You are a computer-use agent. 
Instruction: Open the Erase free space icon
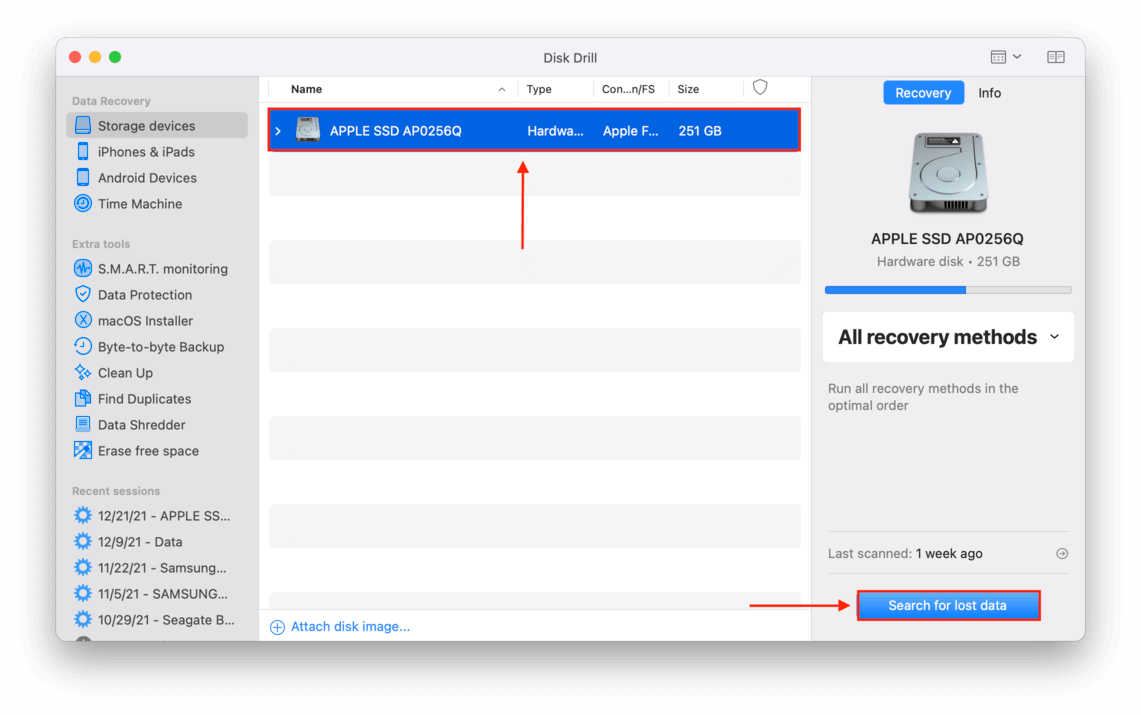(83, 450)
